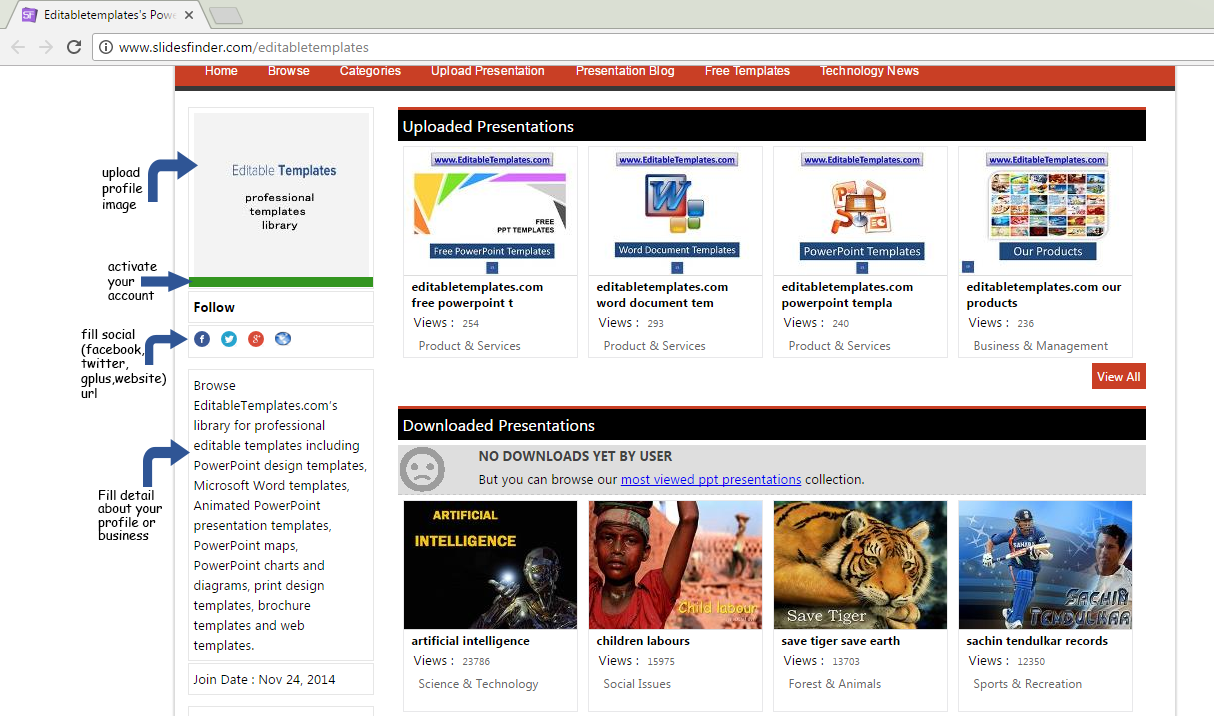The width and height of the screenshot is (1214, 716).
Task: Open the Home menu item
Action: 221,71
